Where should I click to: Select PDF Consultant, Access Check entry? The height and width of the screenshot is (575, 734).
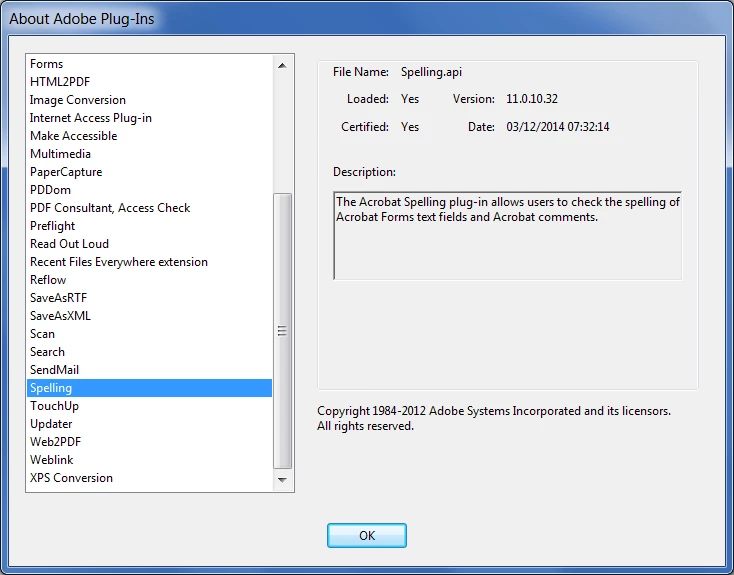149,208
